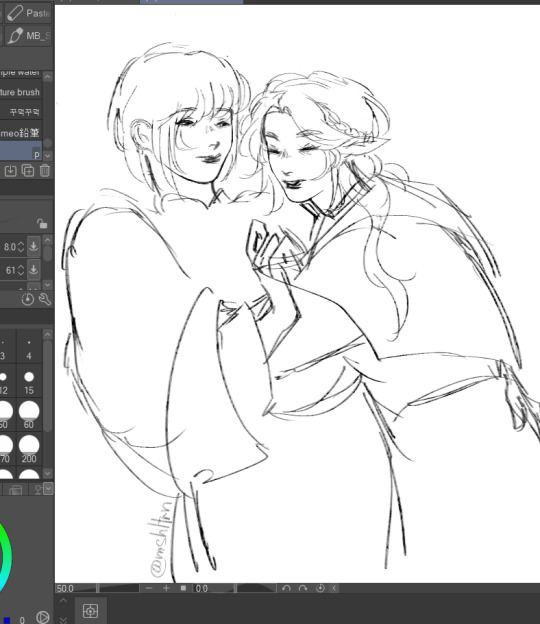
Task: Open sub tool detail wrench icon
Action: [45, 299]
